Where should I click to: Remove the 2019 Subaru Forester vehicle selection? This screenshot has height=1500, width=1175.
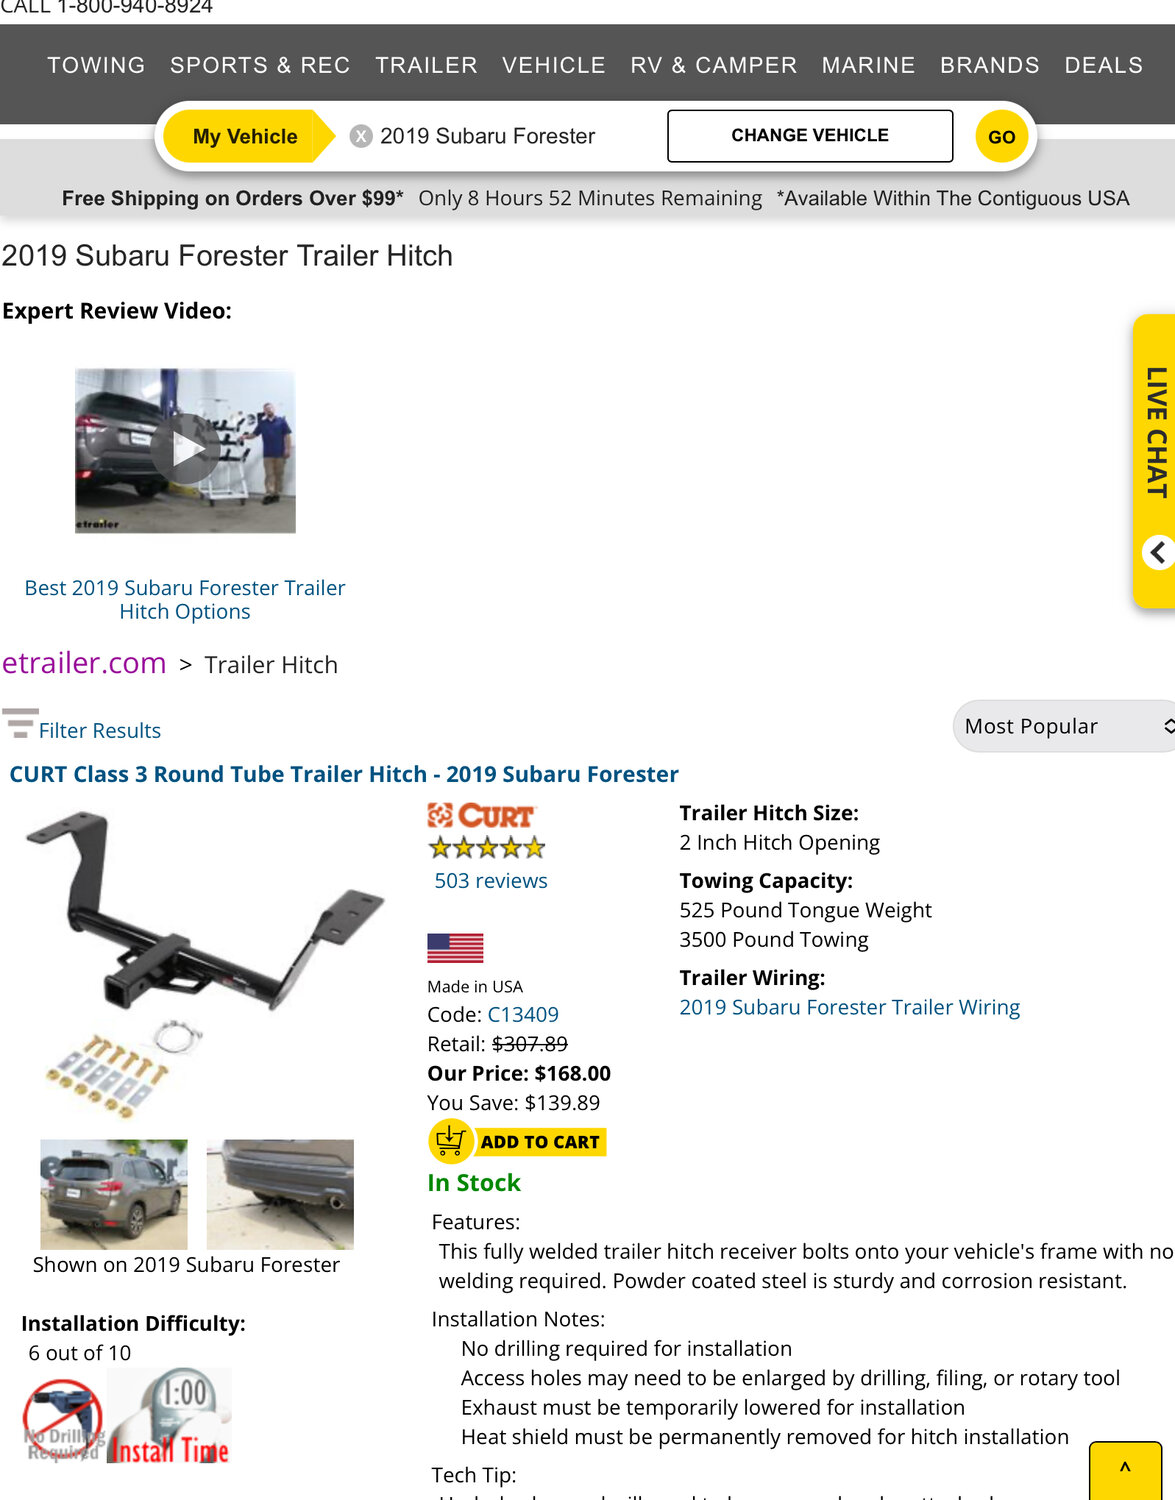click(x=361, y=136)
